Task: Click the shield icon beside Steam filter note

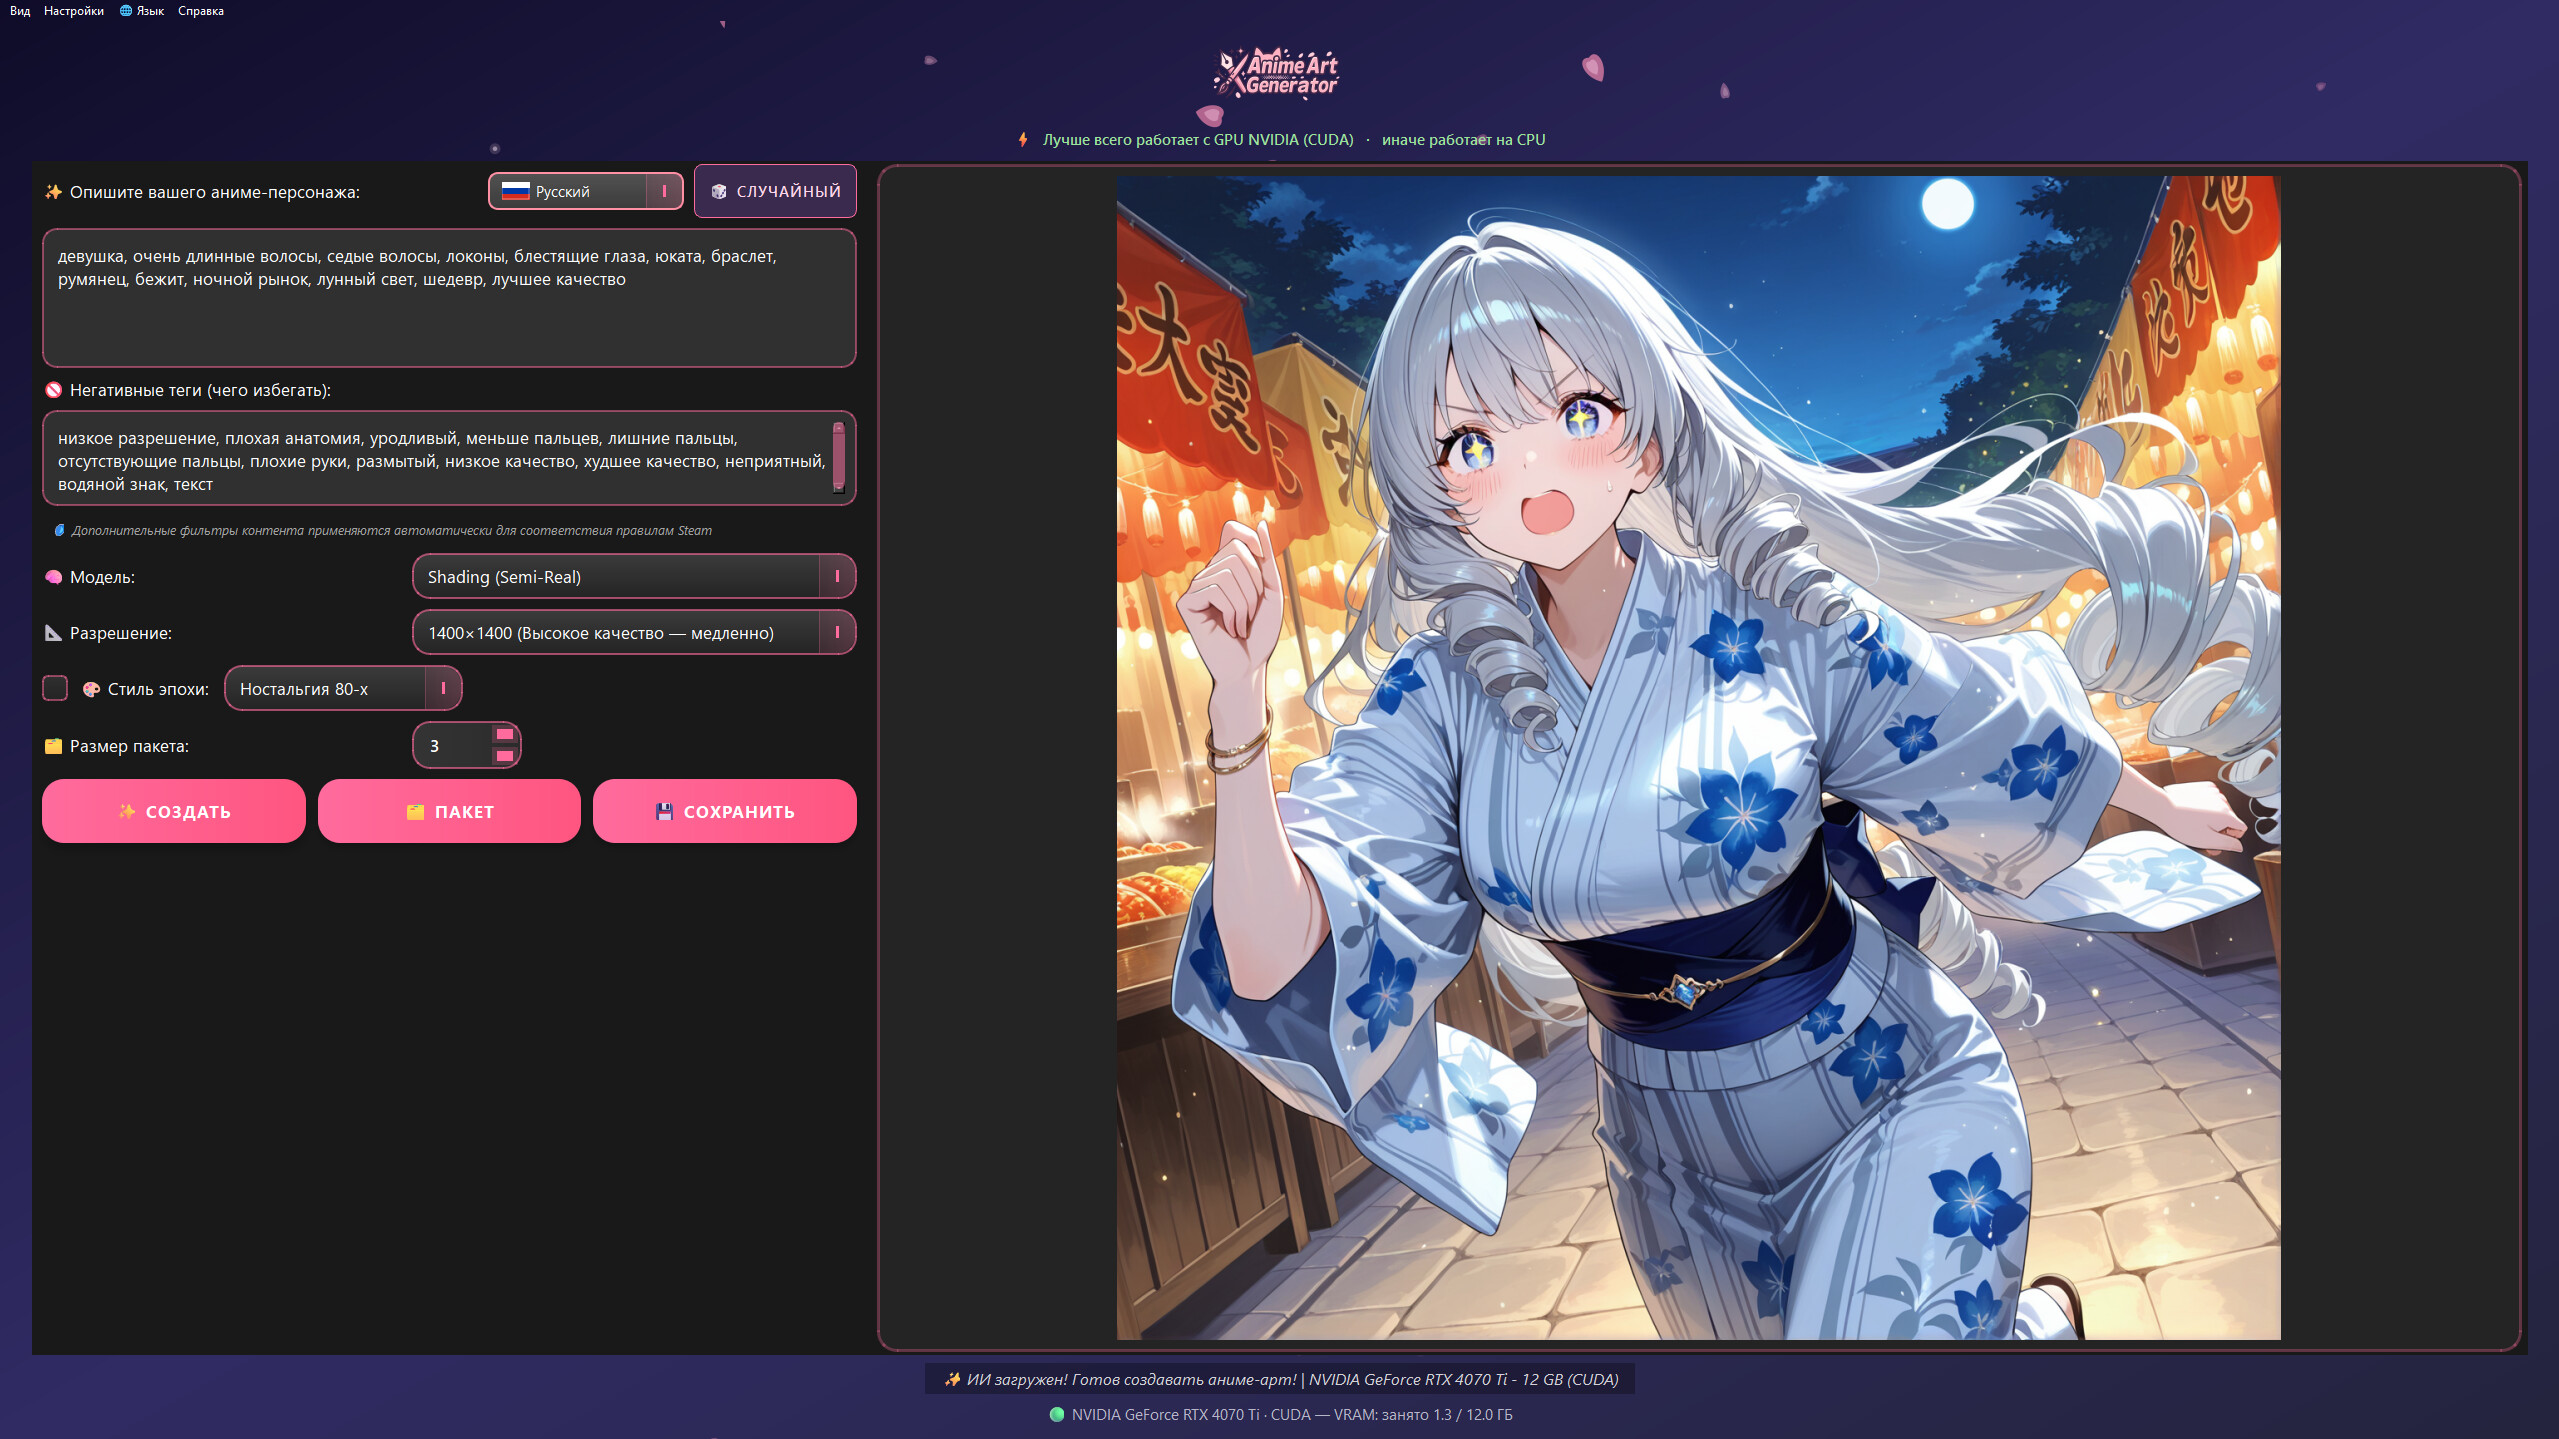Action: point(59,530)
